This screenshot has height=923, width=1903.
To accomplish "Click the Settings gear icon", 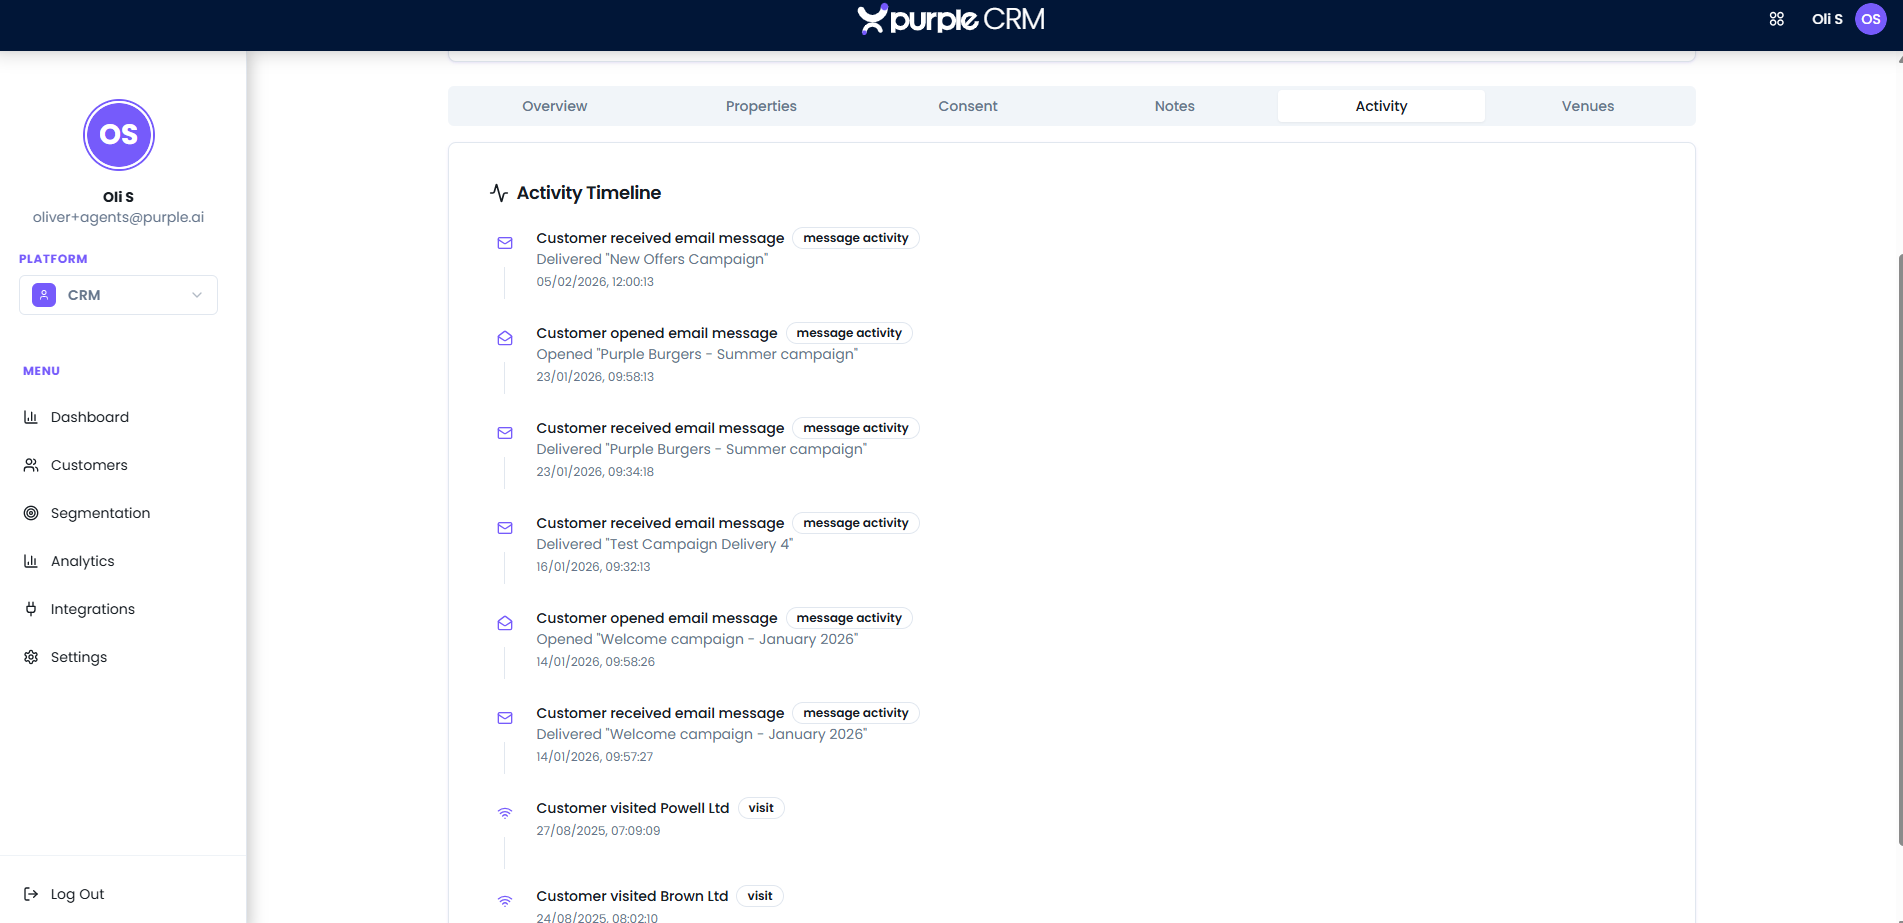I will [x=31, y=657].
